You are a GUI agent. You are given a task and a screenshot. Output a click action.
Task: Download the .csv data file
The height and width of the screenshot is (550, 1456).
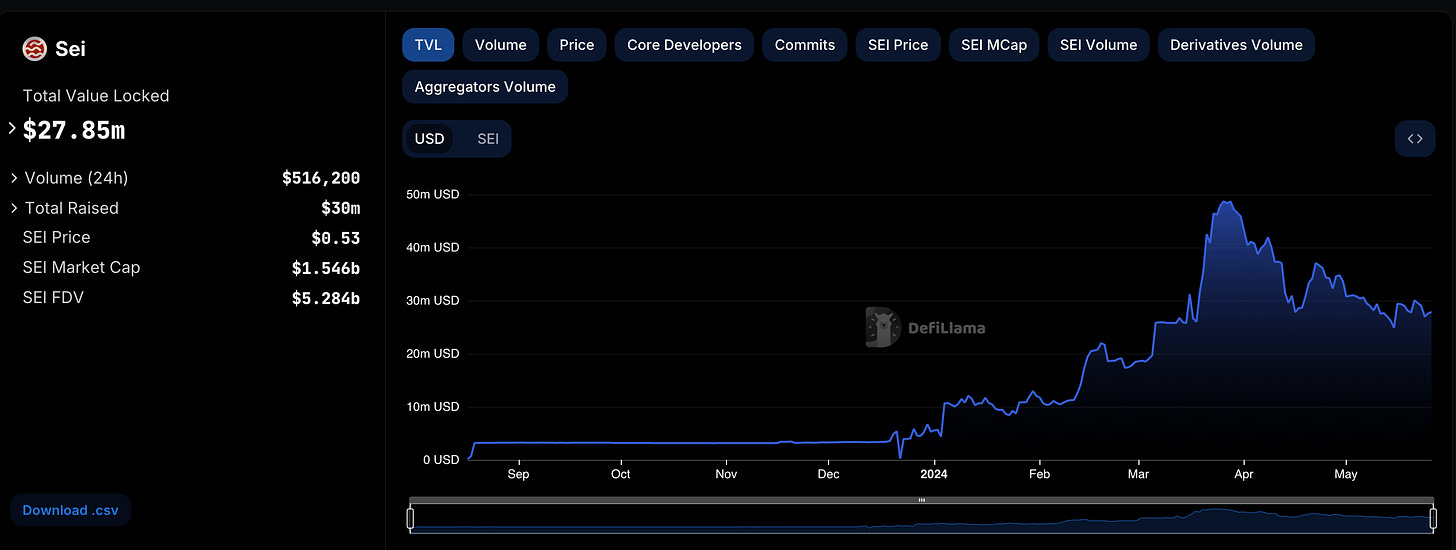pyautogui.click(x=70, y=510)
